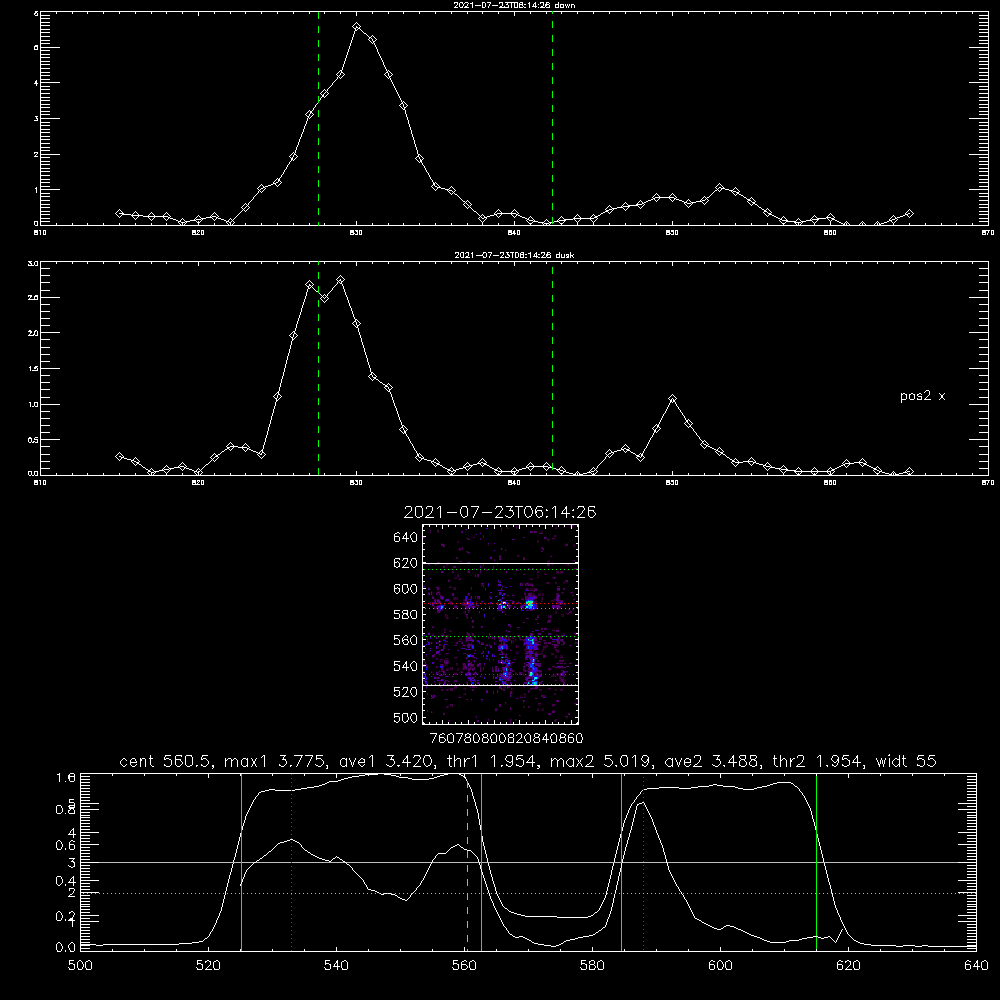Click the 'max2 5.019' value in stats line
The image size is (1000, 1000).
[x=601, y=761]
